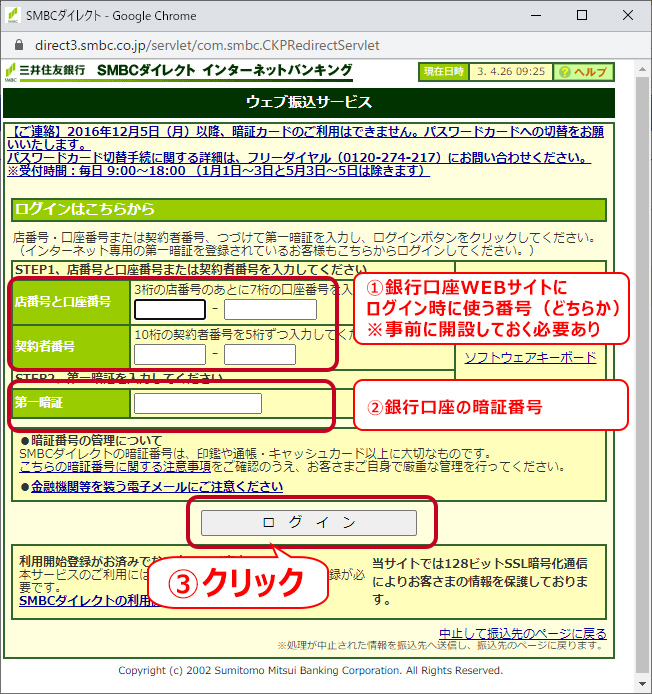Open the 受付時間 毎日 9:00～18:00 link

click(x=218, y=170)
